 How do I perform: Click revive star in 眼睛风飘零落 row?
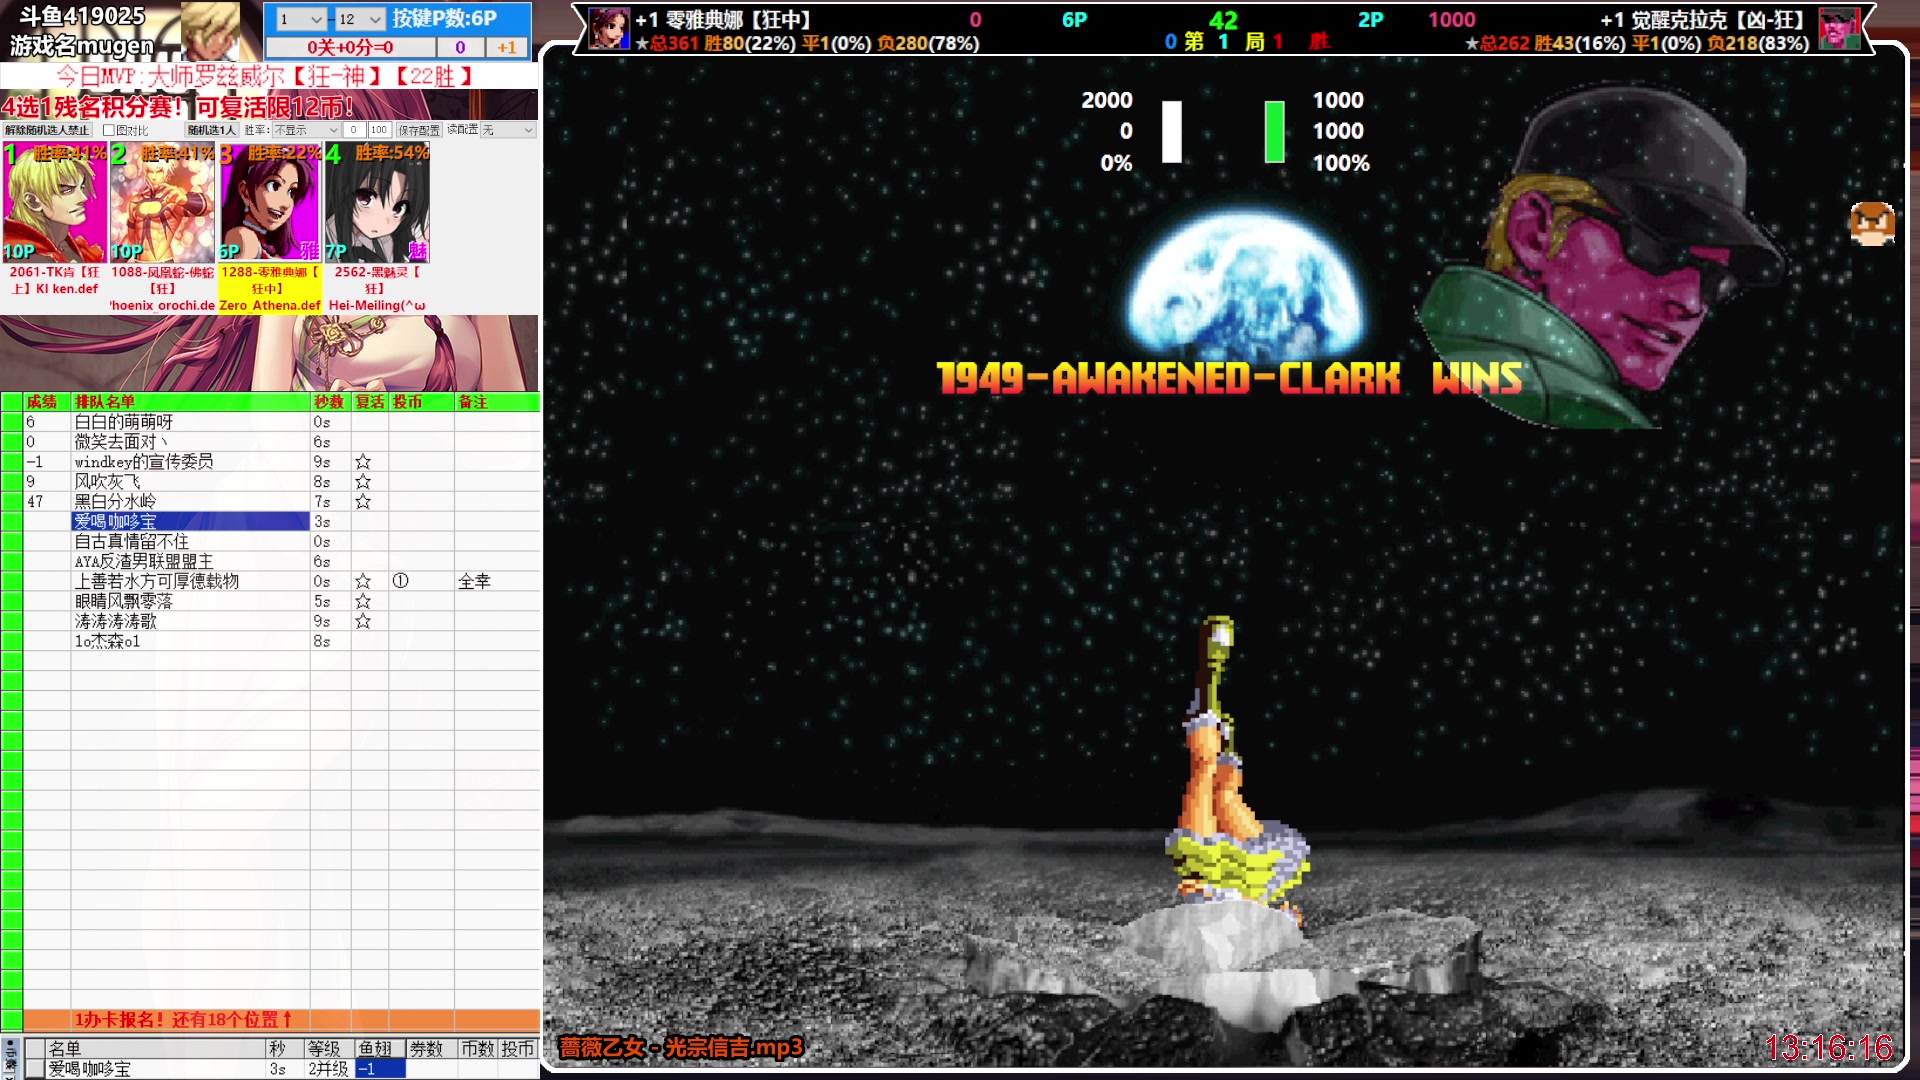point(363,602)
